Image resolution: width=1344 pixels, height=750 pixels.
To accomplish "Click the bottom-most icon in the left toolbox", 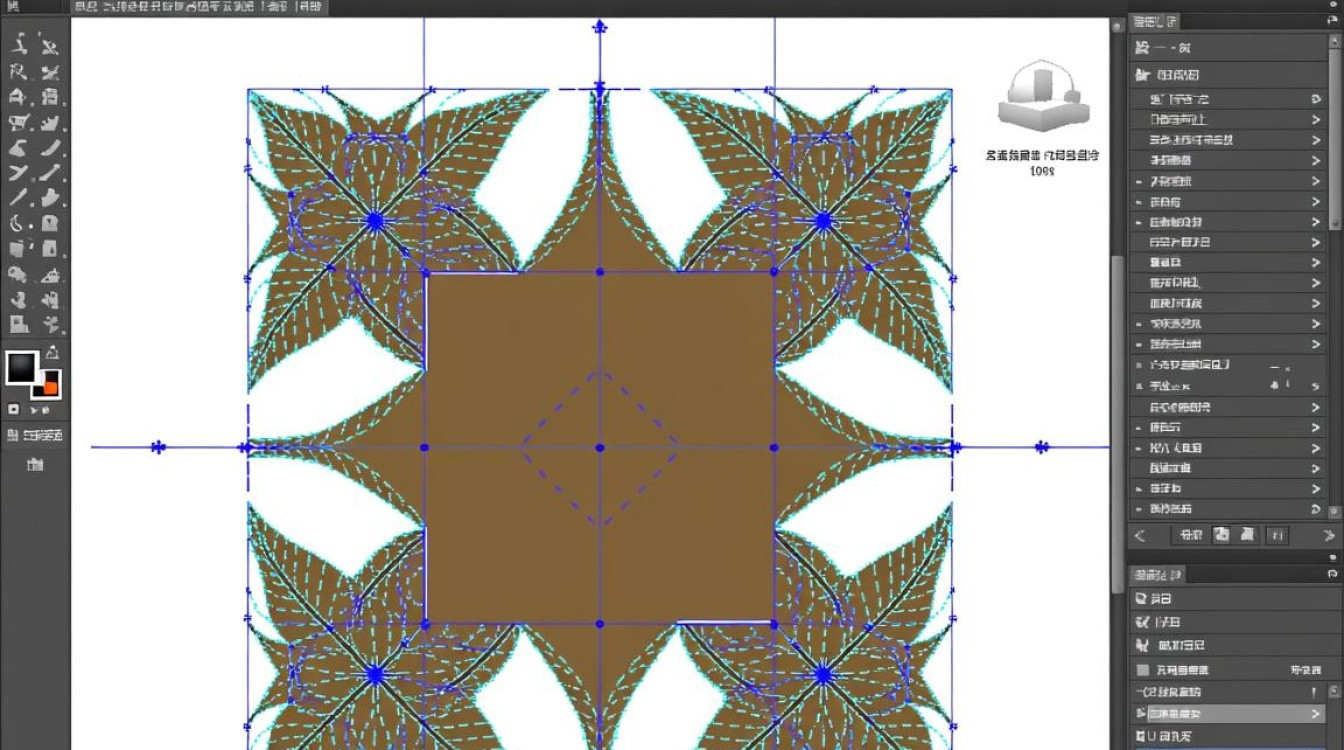I will (x=35, y=465).
